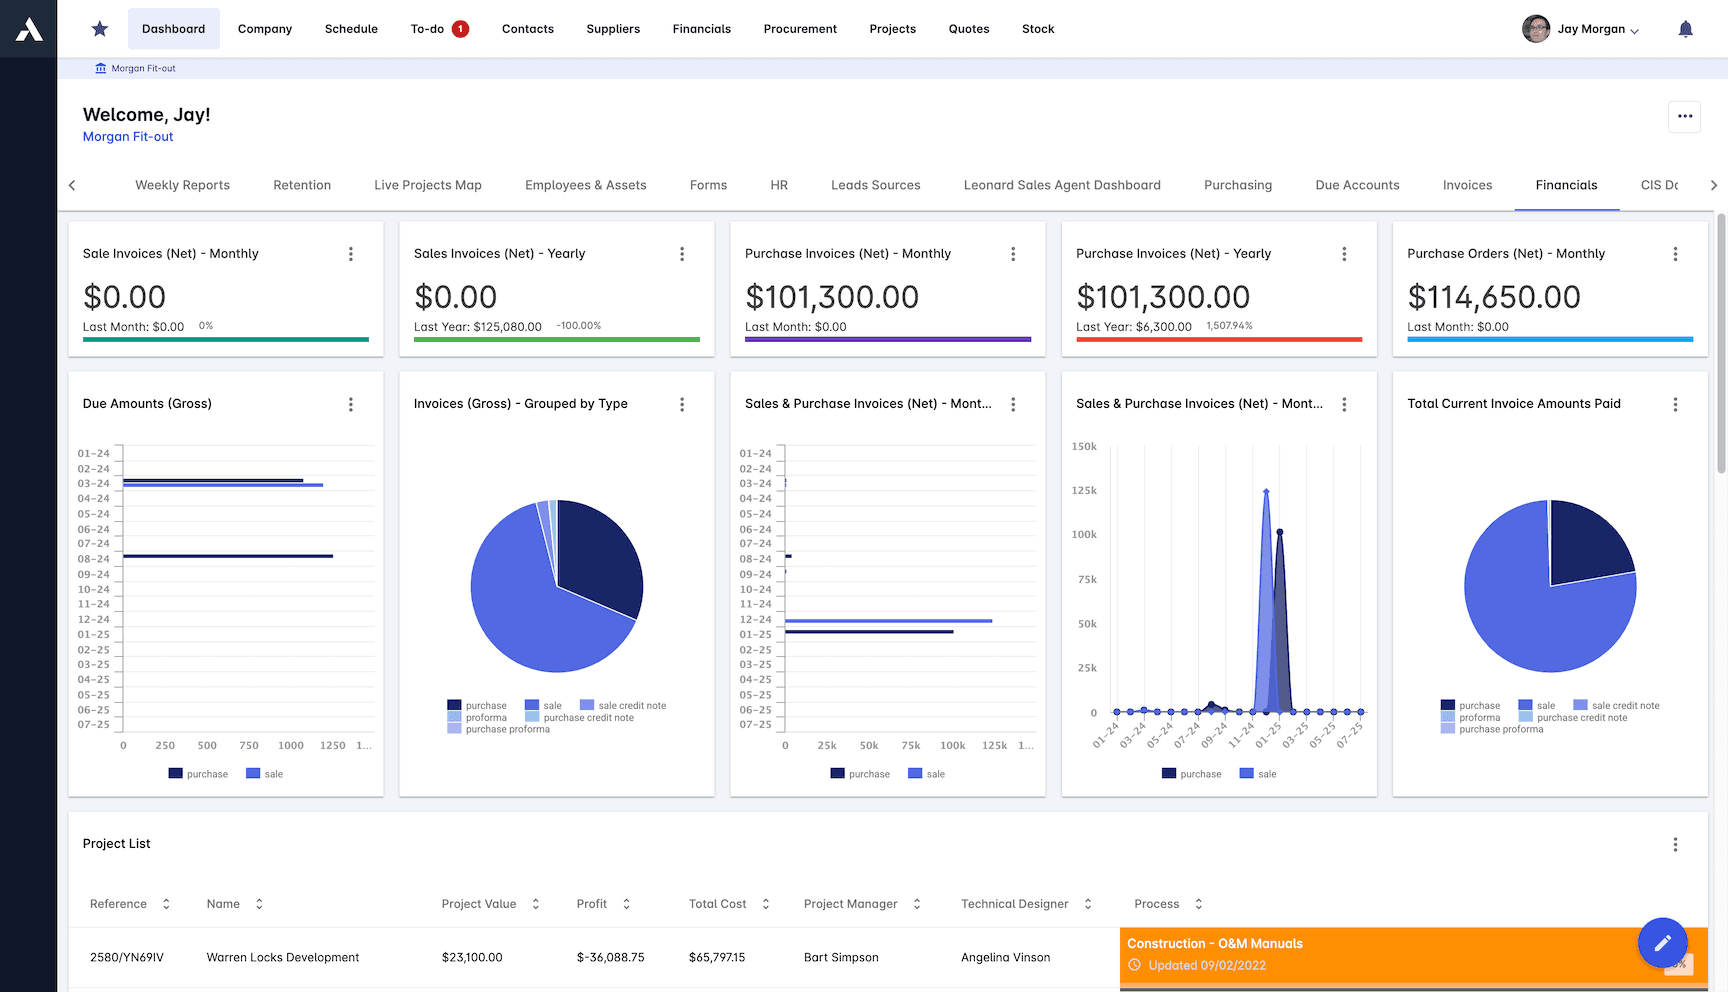This screenshot has height=992, width=1728.
Task: Open the Procurement menu item
Action: (800, 29)
